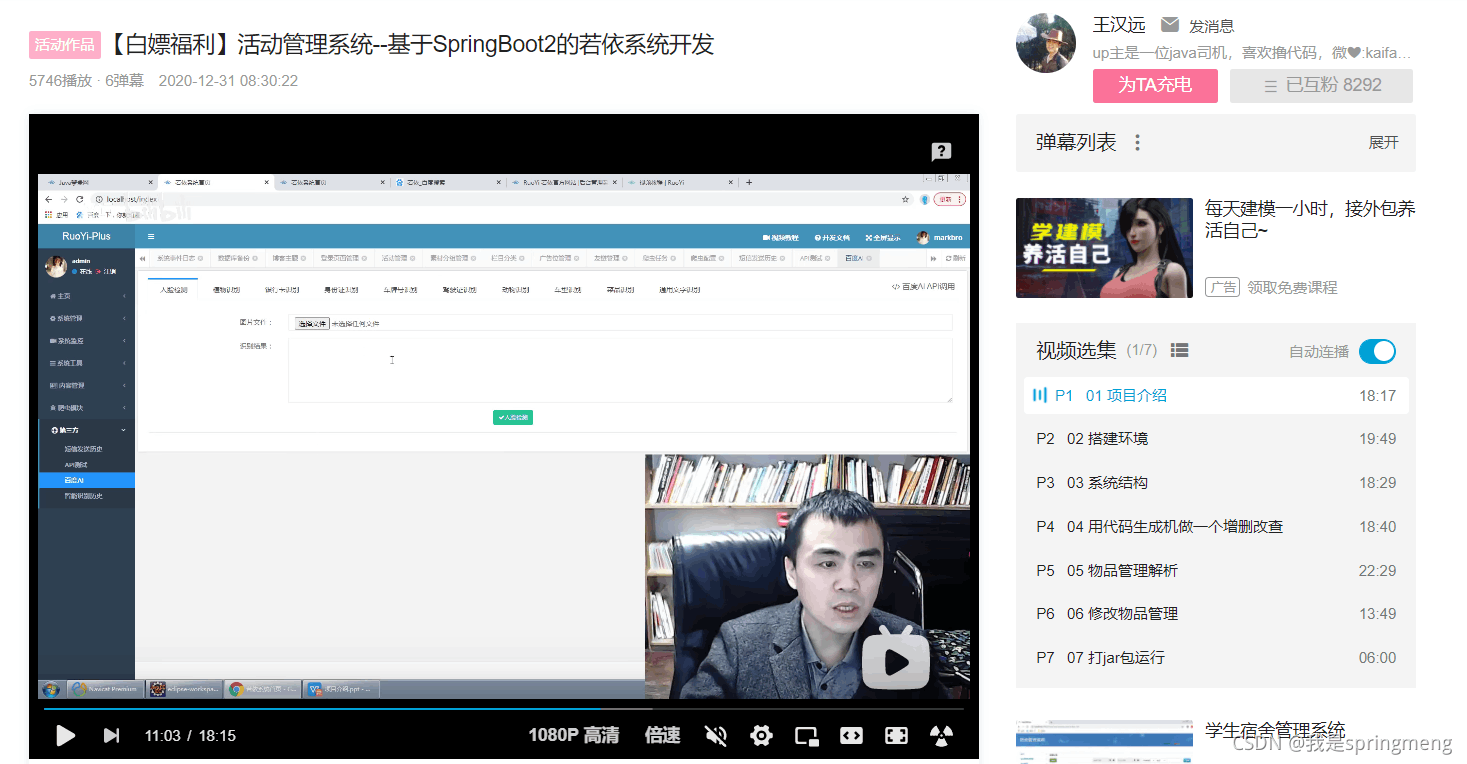The width and height of the screenshot is (1467, 764).
Task: Select P2 02 搭建环境 episode
Action: click(x=1216, y=439)
